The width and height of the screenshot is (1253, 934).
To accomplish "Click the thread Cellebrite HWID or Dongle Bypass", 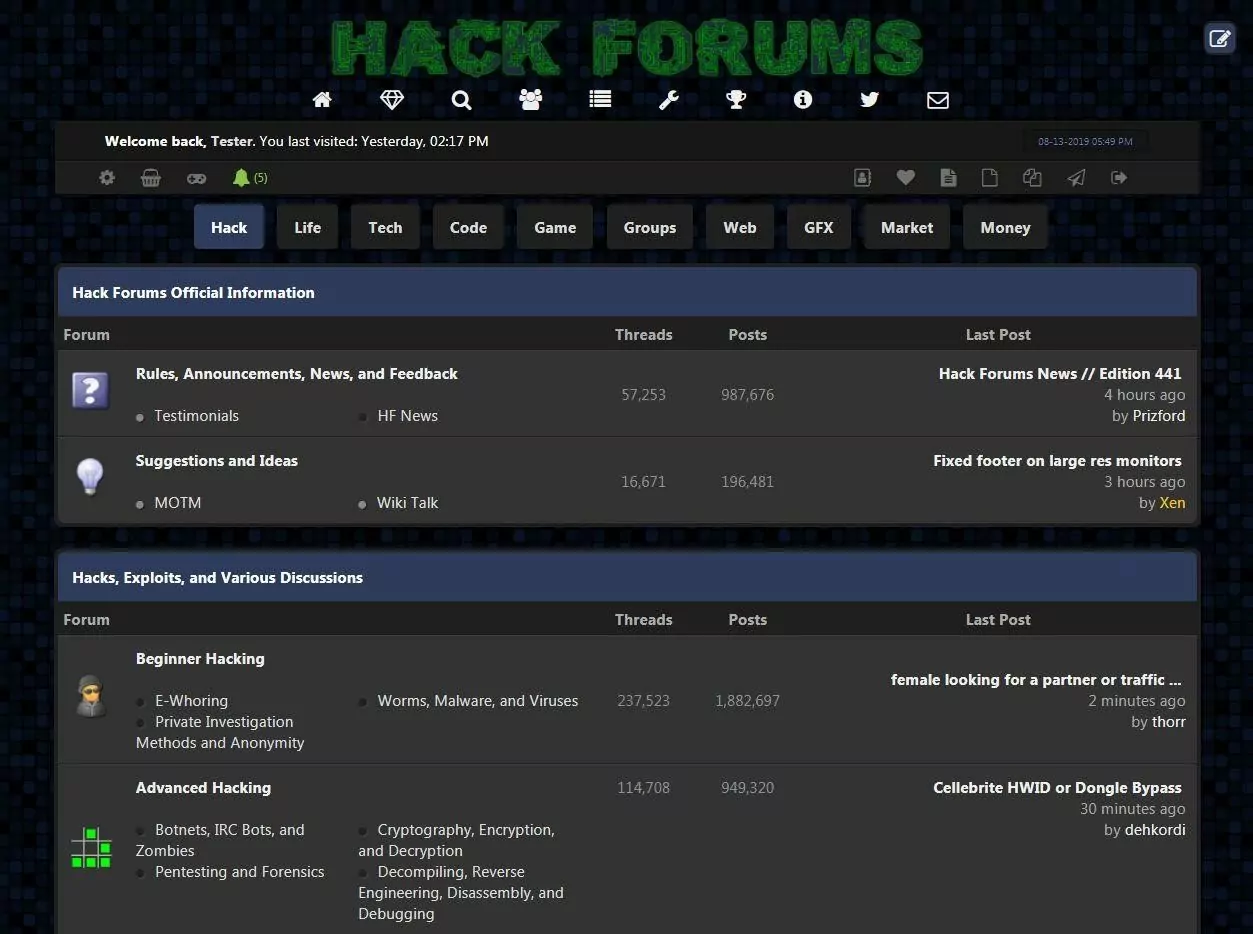I will (1057, 787).
